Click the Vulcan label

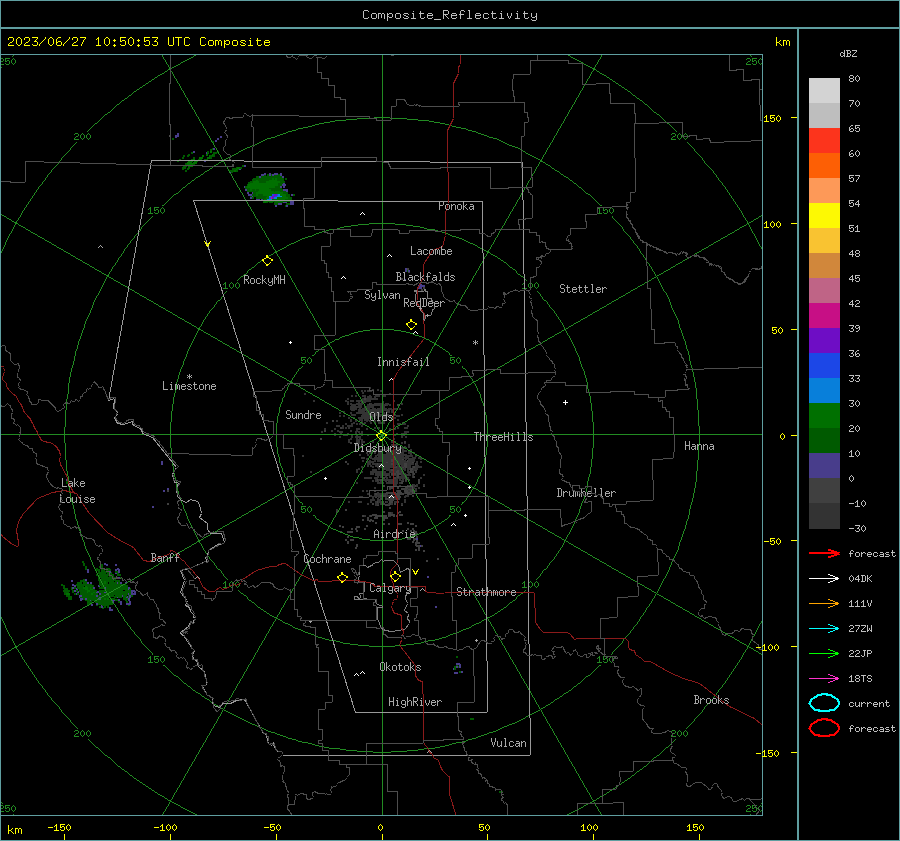[x=509, y=743]
